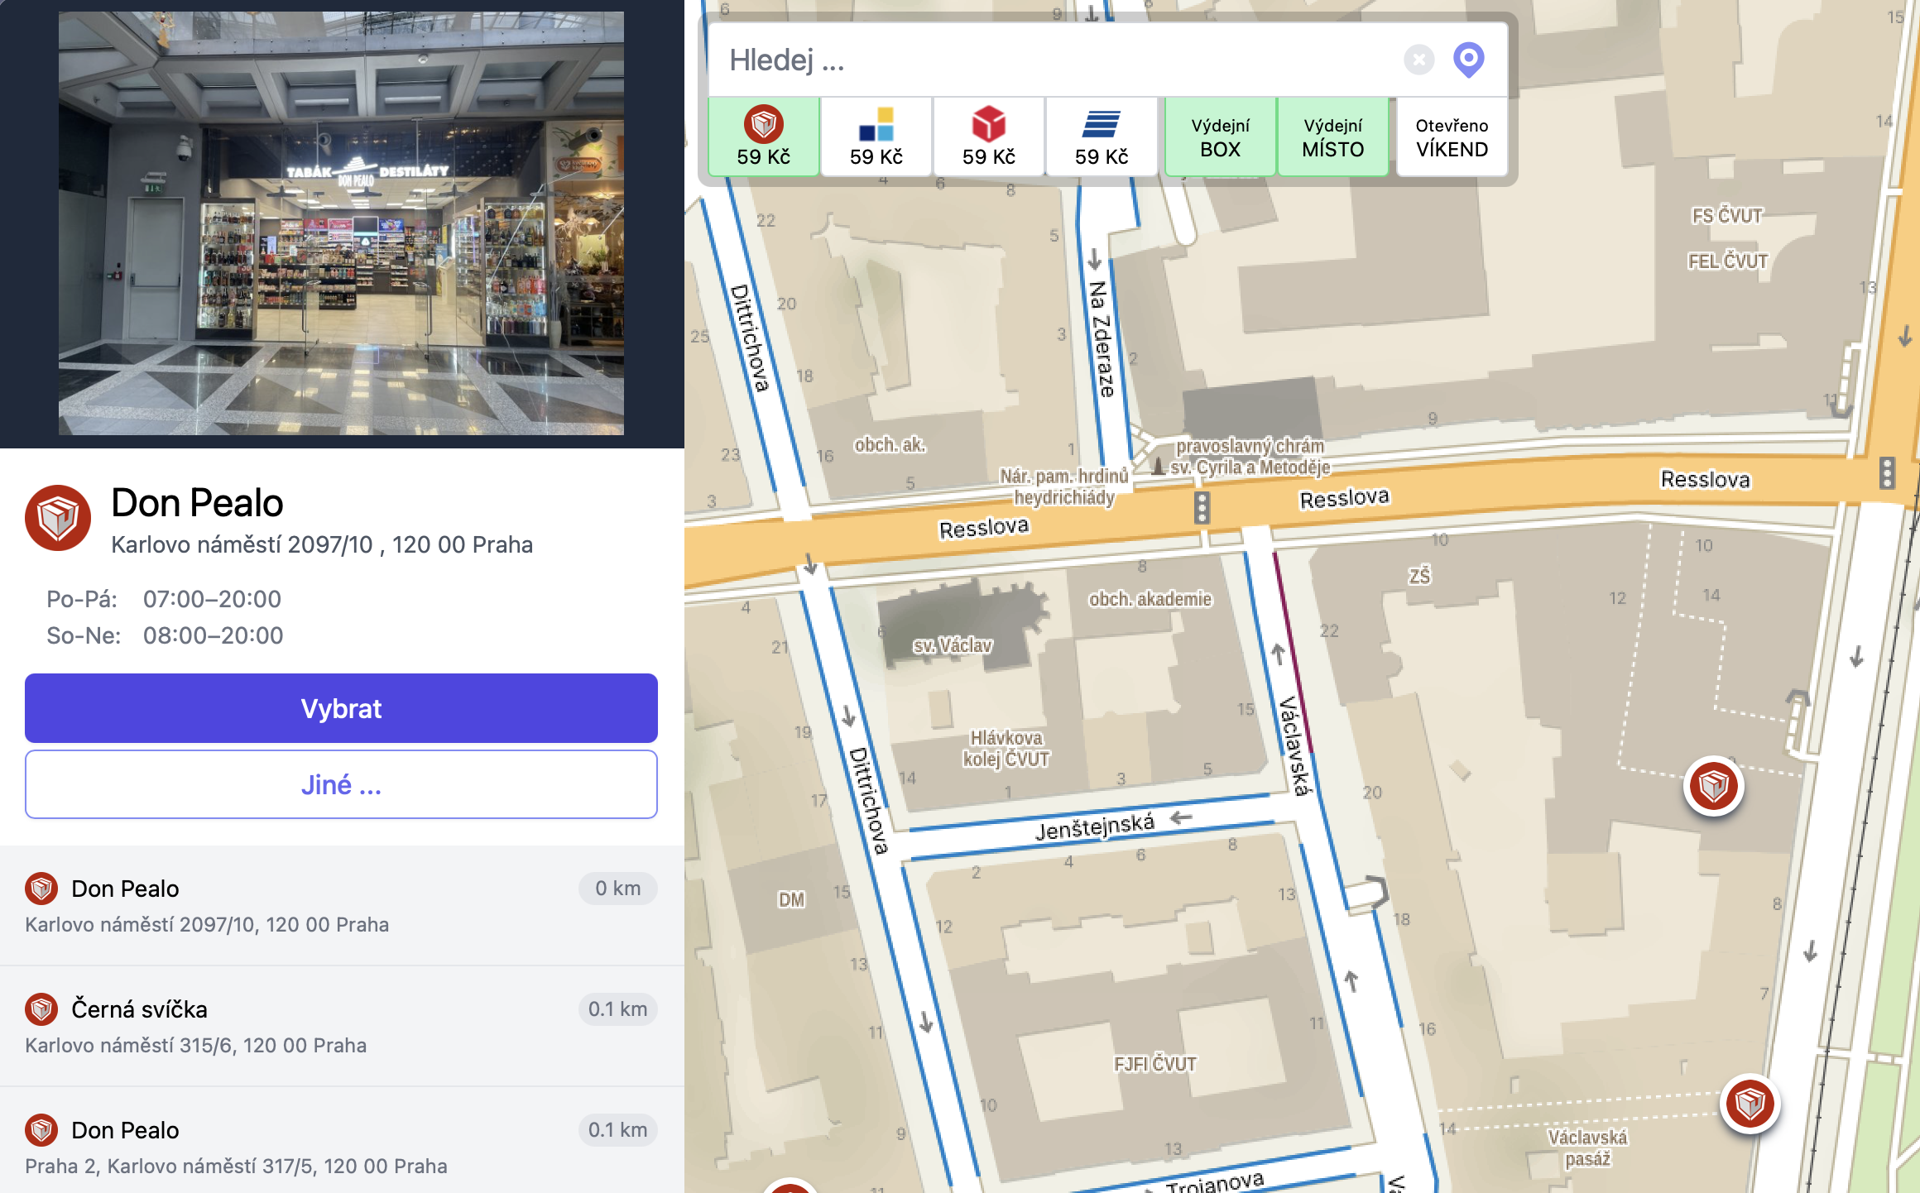Select Don Pealo at Karlovo náměstí 317/5
The width and height of the screenshot is (1920, 1193).
(x=341, y=1140)
